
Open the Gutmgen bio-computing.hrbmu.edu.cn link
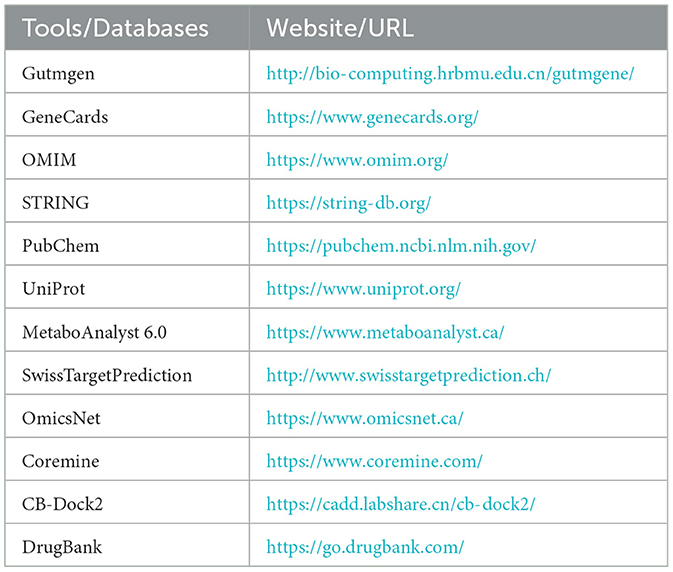(450, 74)
